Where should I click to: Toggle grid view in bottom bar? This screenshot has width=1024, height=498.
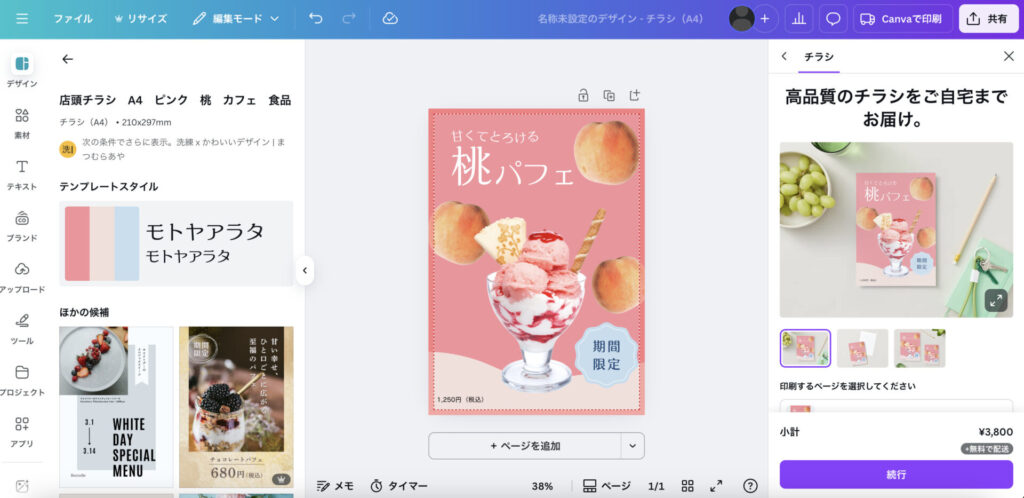pyautogui.click(x=688, y=486)
